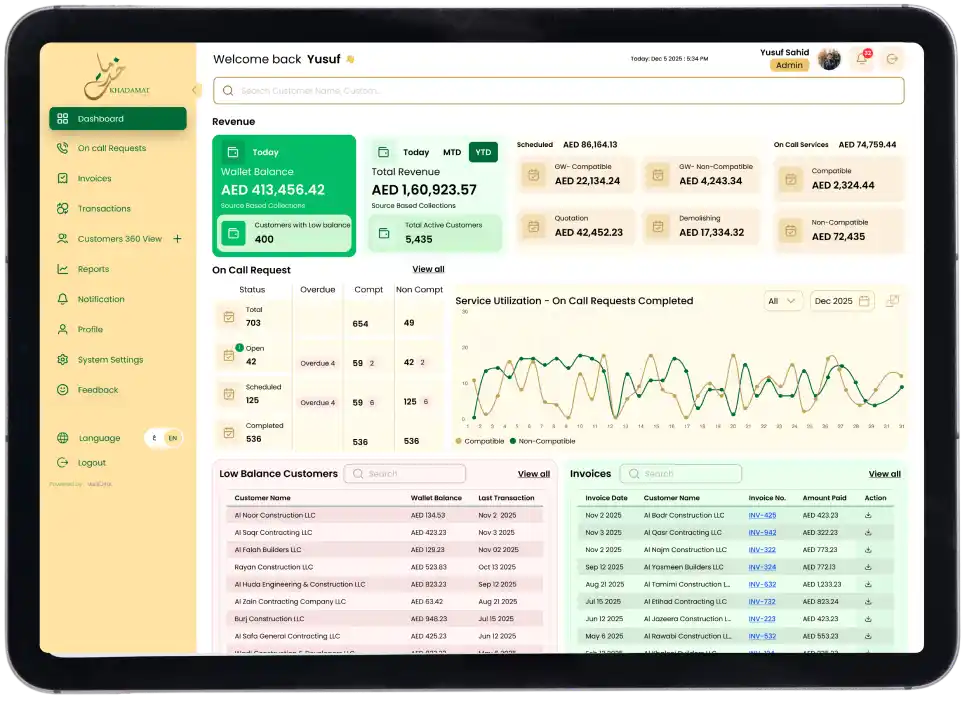Click the Open 42 status icon
The height and width of the screenshot is (702, 967).
tap(229, 355)
